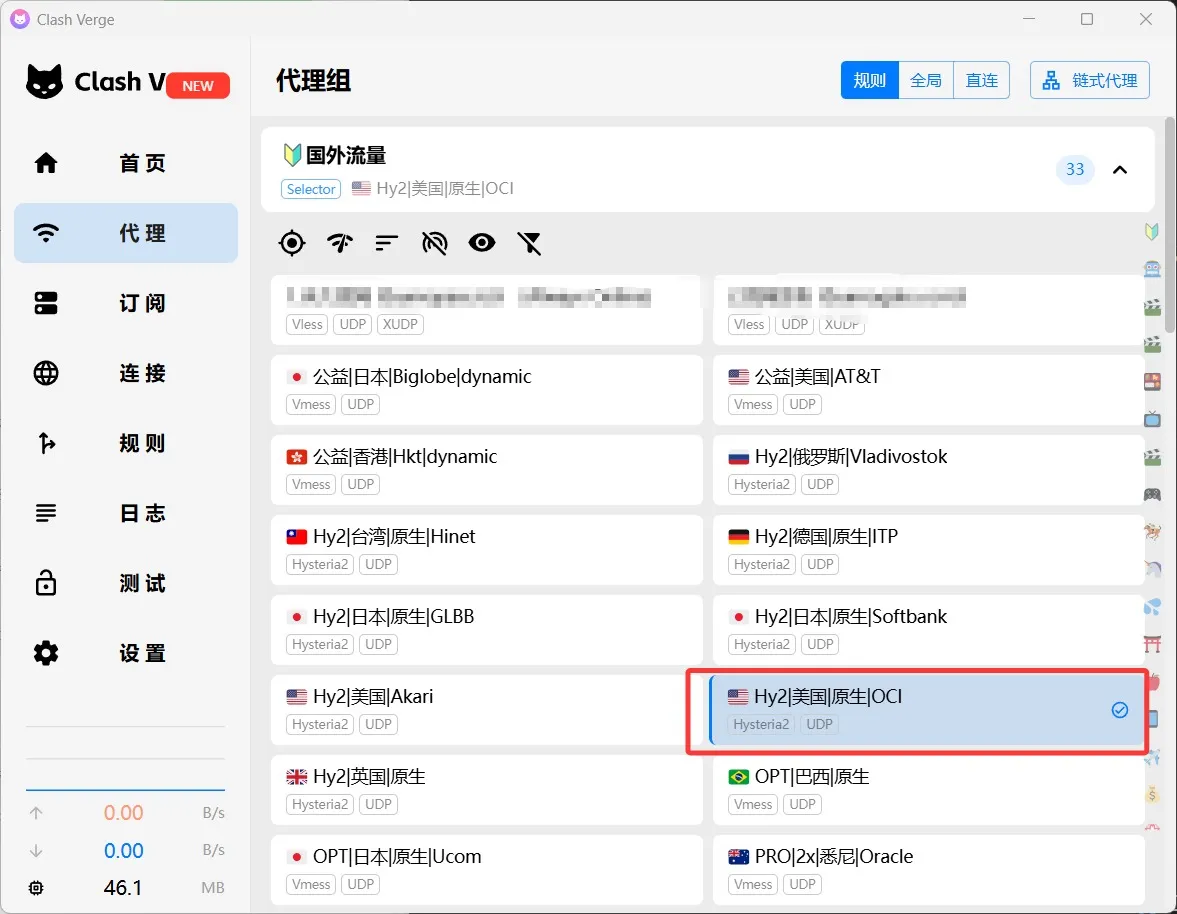Click the blue download speed 0.00 value
The image size is (1177, 914).
pyautogui.click(x=123, y=850)
